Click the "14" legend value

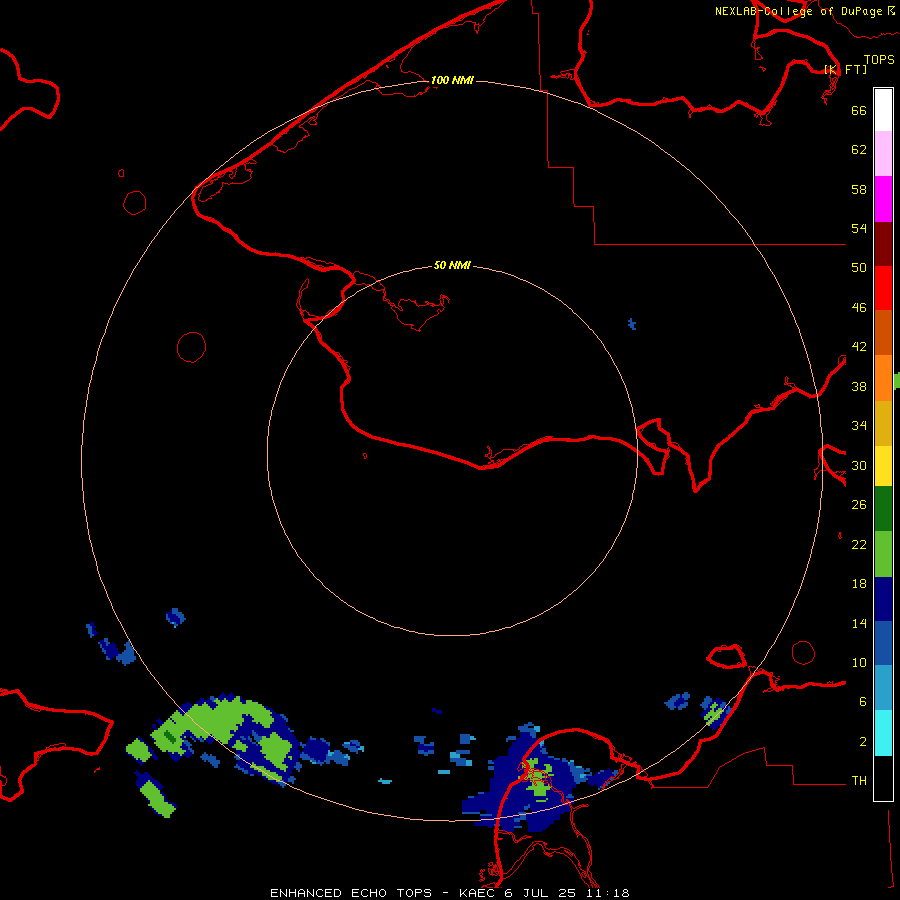pyautogui.click(x=859, y=623)
